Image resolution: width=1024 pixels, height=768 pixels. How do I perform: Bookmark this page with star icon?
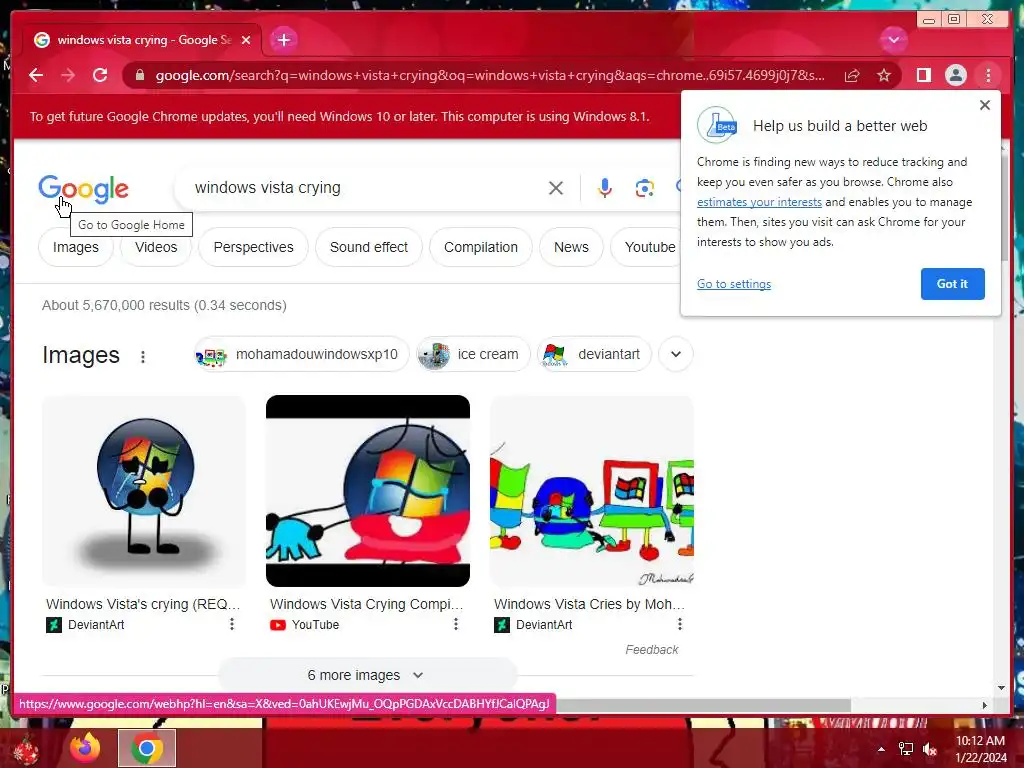click(x=884, y=76)
